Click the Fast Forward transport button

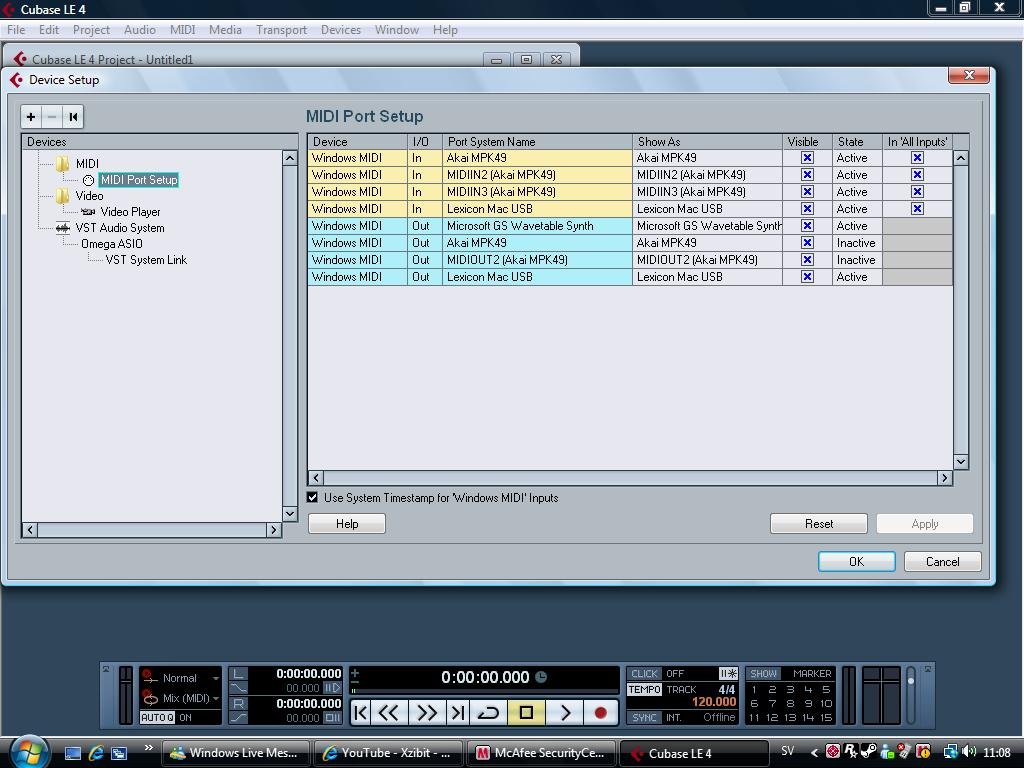426,713
